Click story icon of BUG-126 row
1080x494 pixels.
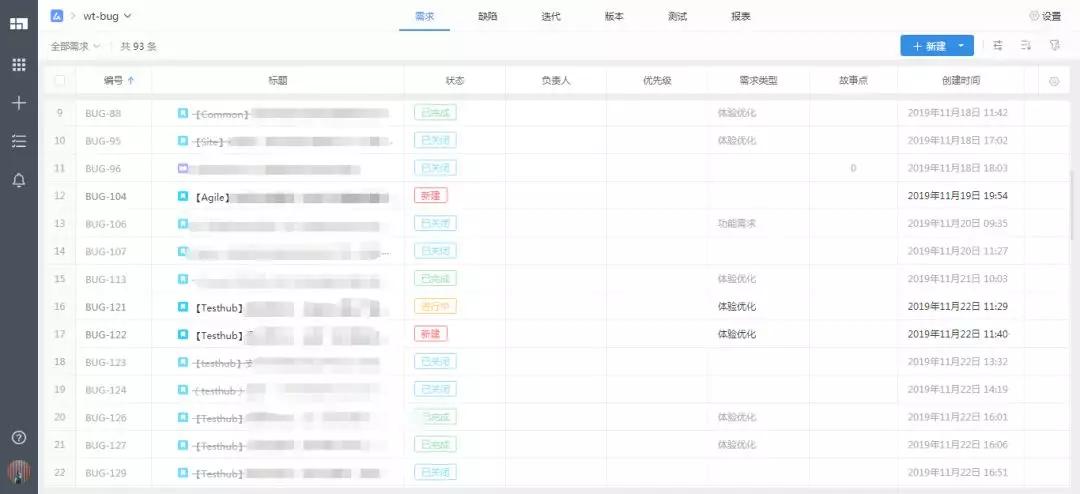coord(183,418)
